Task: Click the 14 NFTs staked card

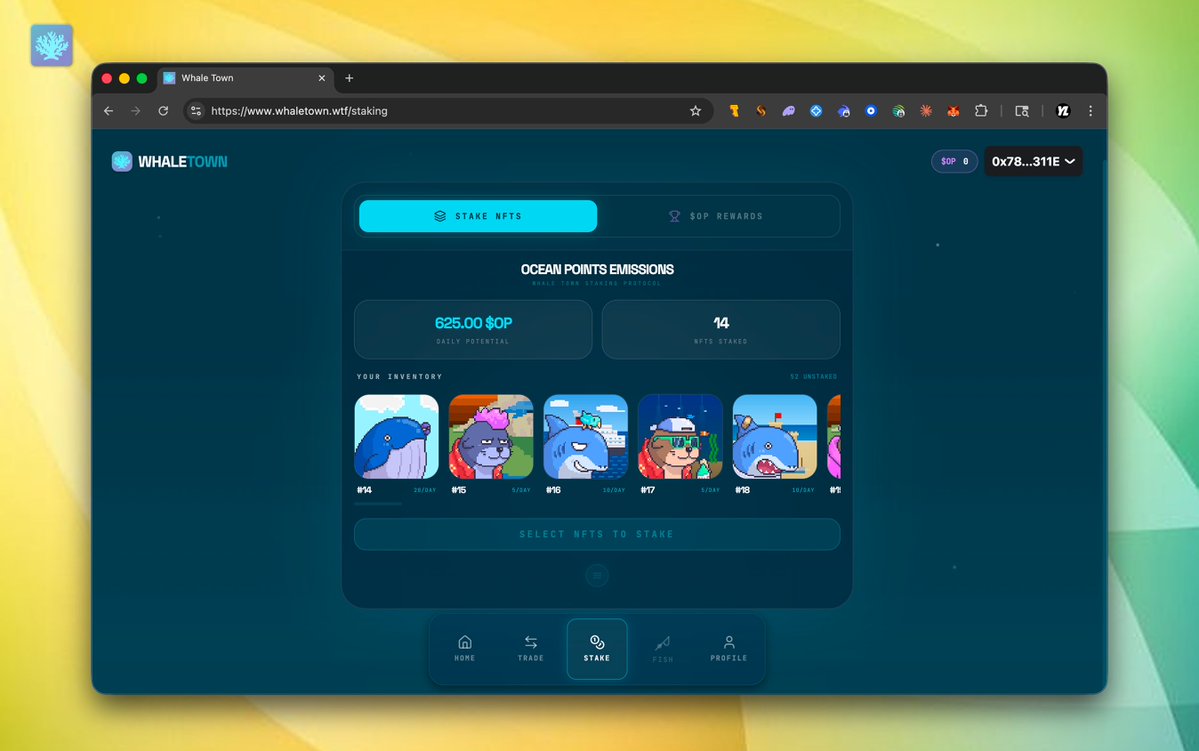Action: tap(721, 329)
